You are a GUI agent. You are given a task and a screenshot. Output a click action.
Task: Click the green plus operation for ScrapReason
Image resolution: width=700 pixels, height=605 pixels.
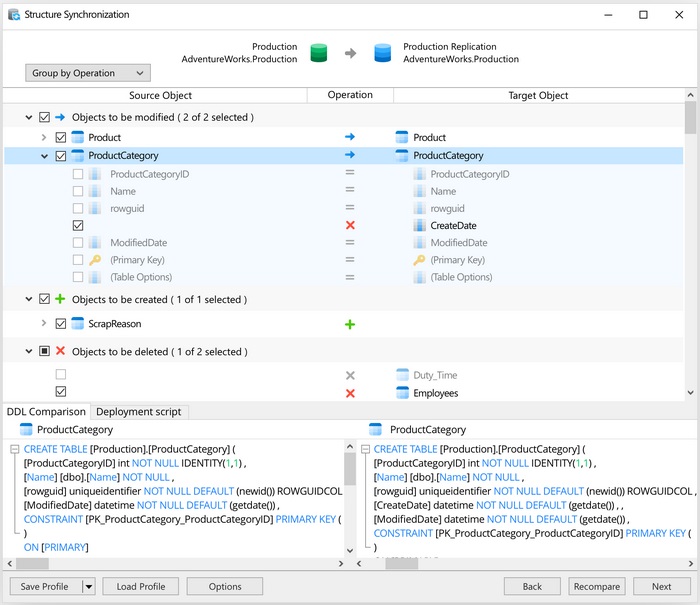(350, 324)
